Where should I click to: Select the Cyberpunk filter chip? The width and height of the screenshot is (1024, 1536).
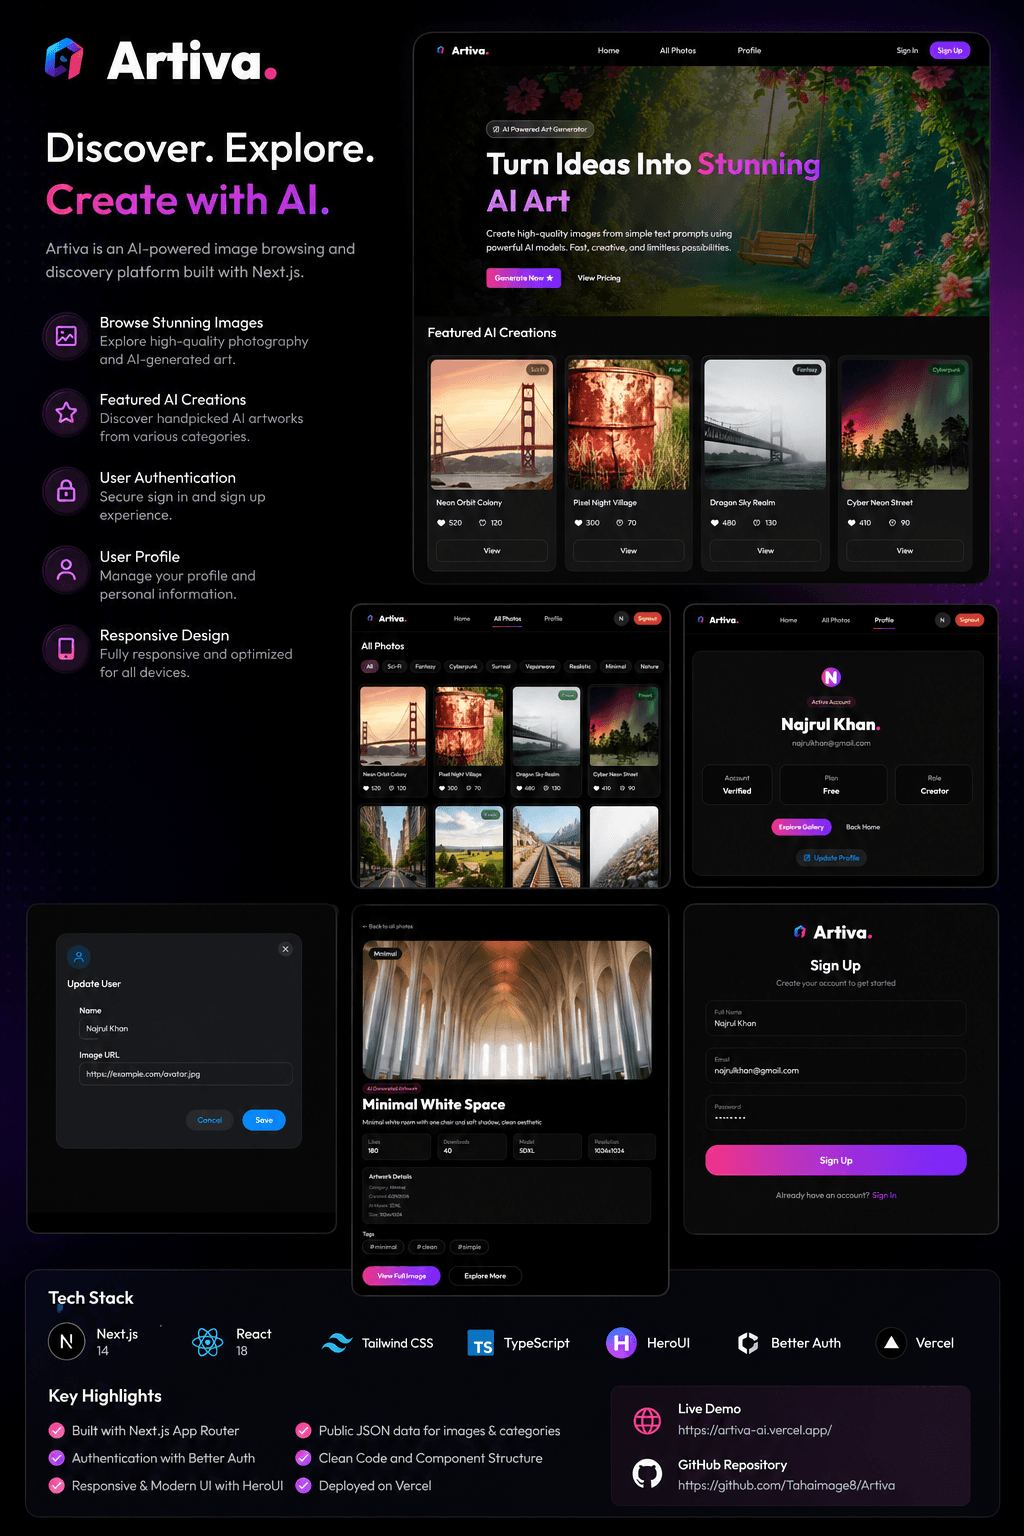coord(463,666)
